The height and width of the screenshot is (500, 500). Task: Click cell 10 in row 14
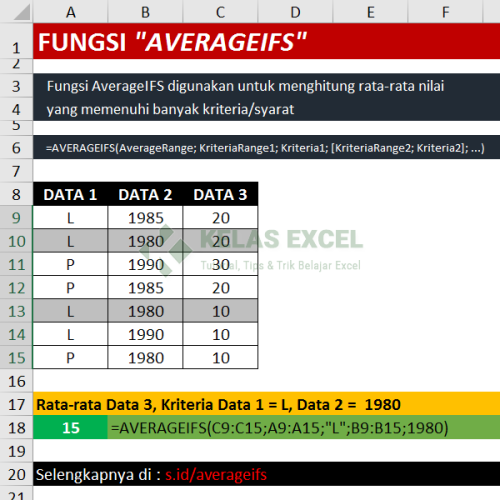pyautogui.click(x=220, y=334)
